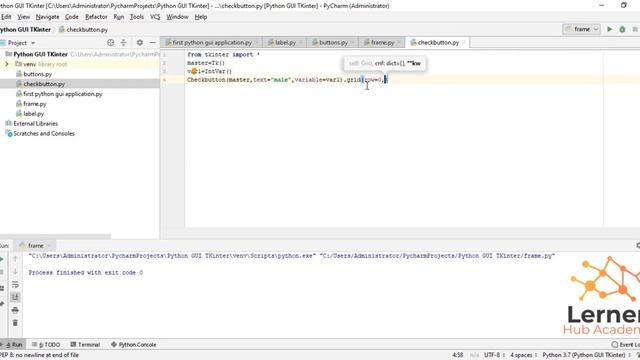Select buttons.py in project tree
The image size is (640, 360).
pyautogui.click(x=37, y=74)
